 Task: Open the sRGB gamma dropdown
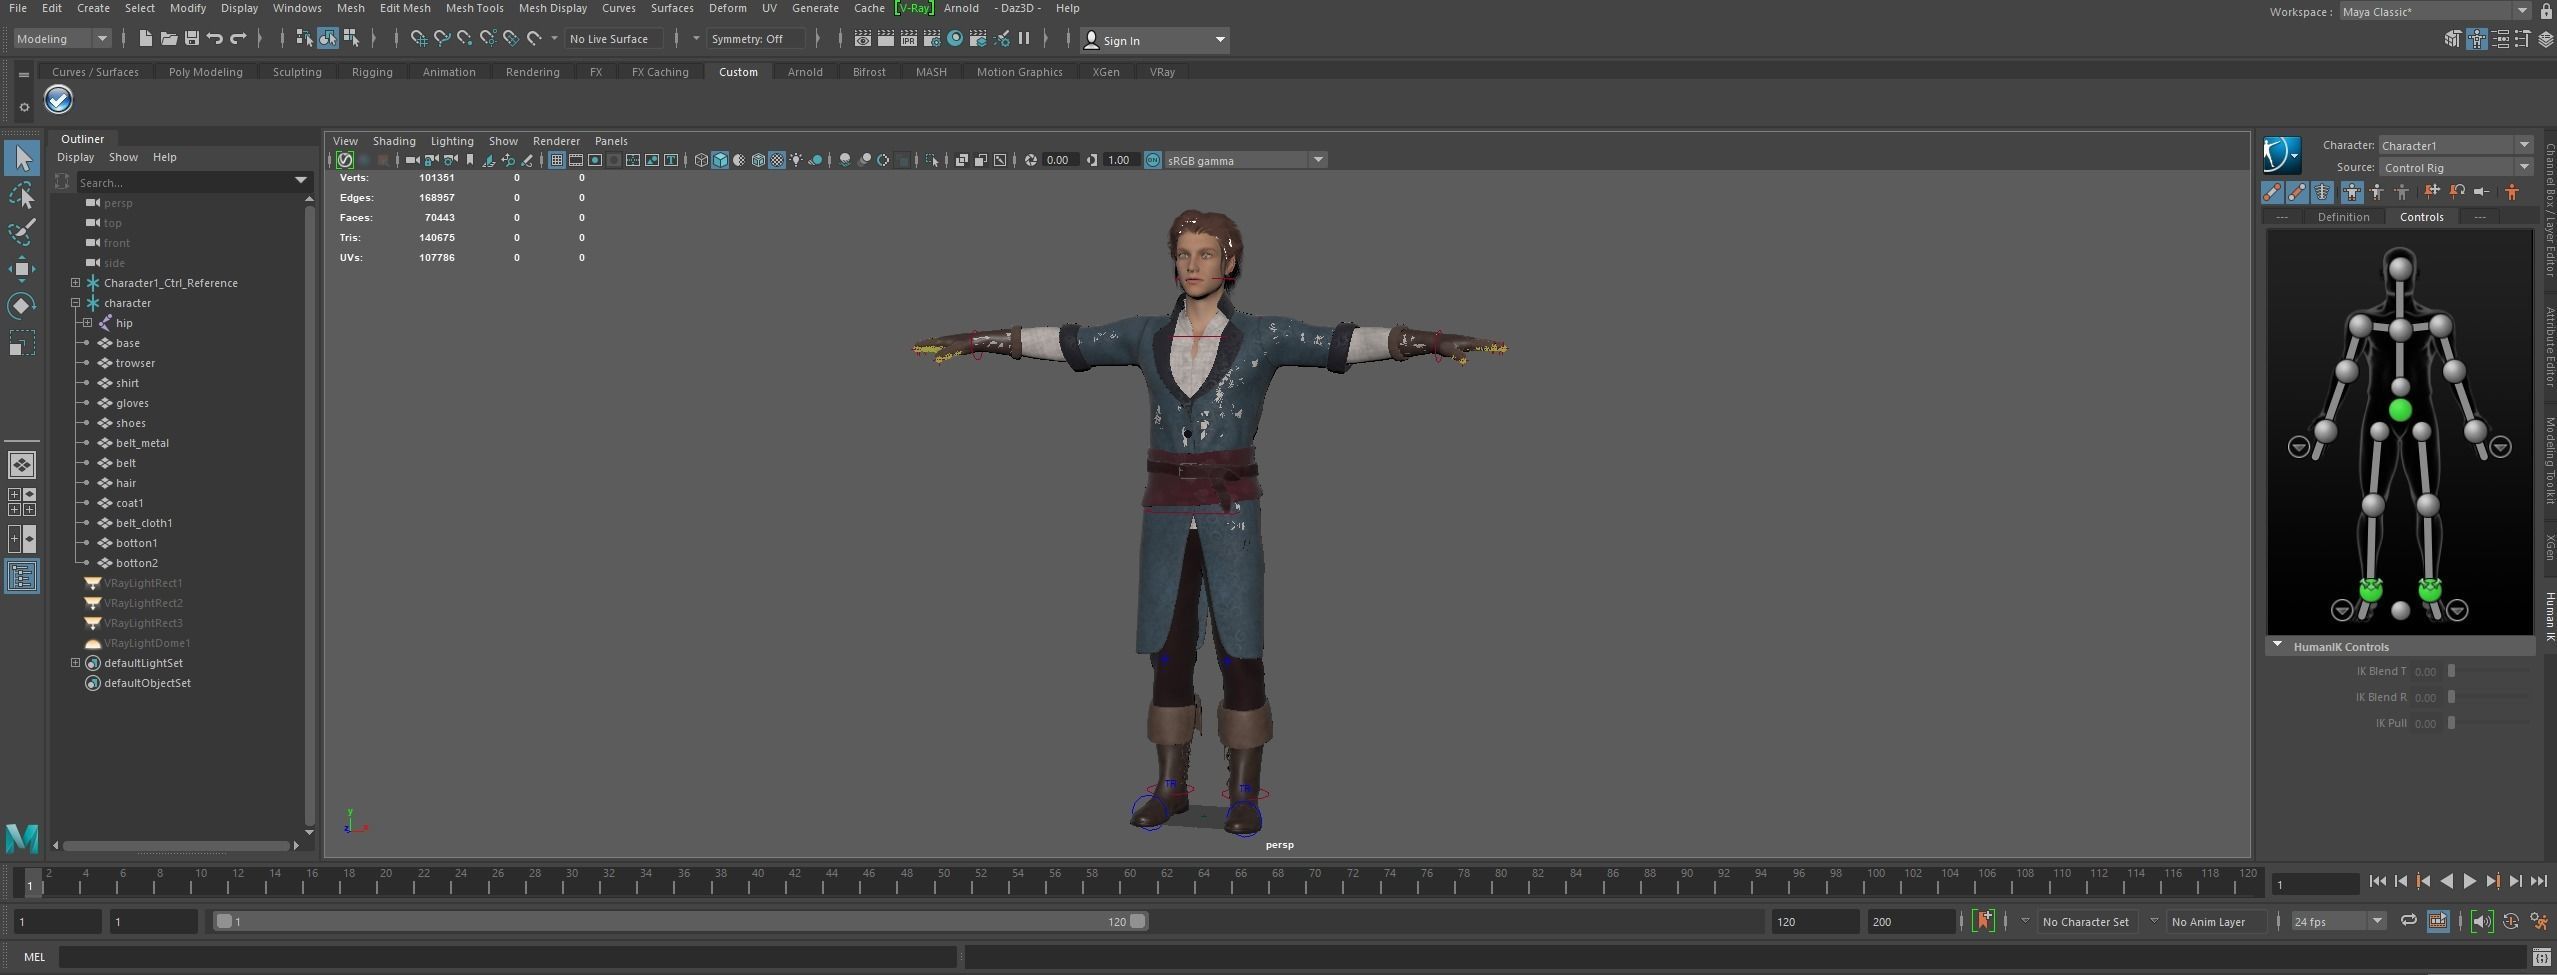tap(1246, 160)
